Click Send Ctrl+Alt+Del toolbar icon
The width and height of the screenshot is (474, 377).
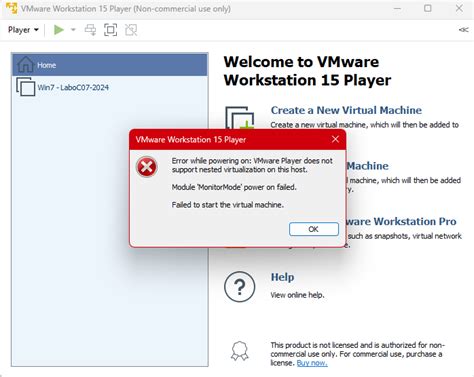[x=90, y=30]
